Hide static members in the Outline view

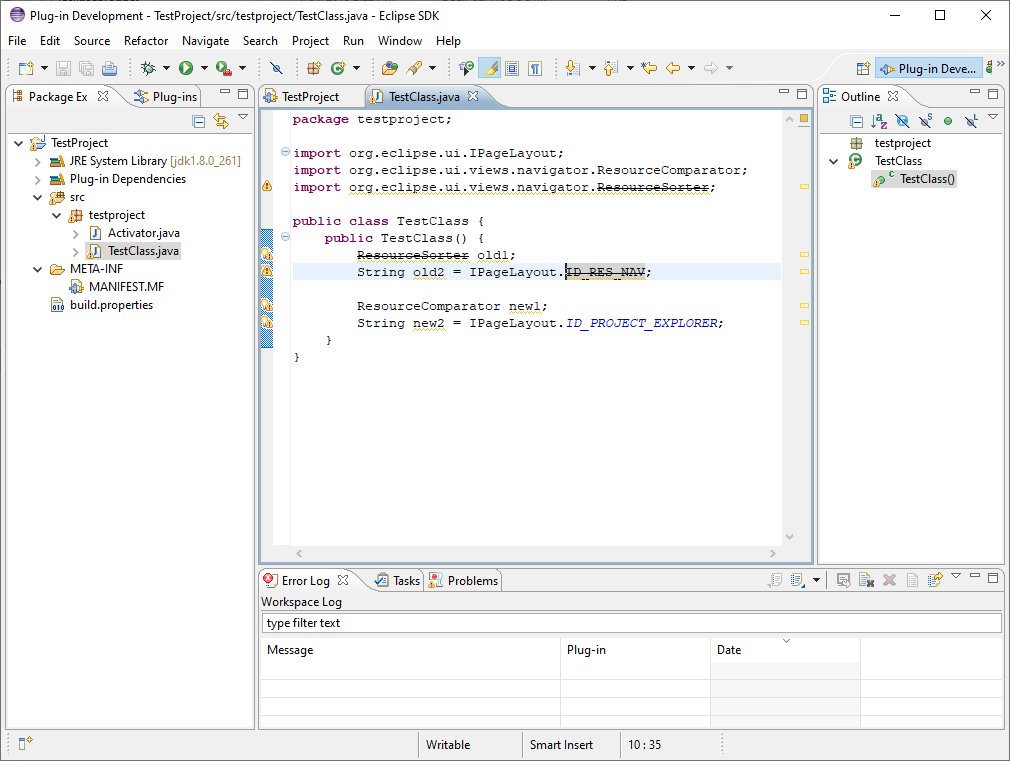tap(926, 121)
